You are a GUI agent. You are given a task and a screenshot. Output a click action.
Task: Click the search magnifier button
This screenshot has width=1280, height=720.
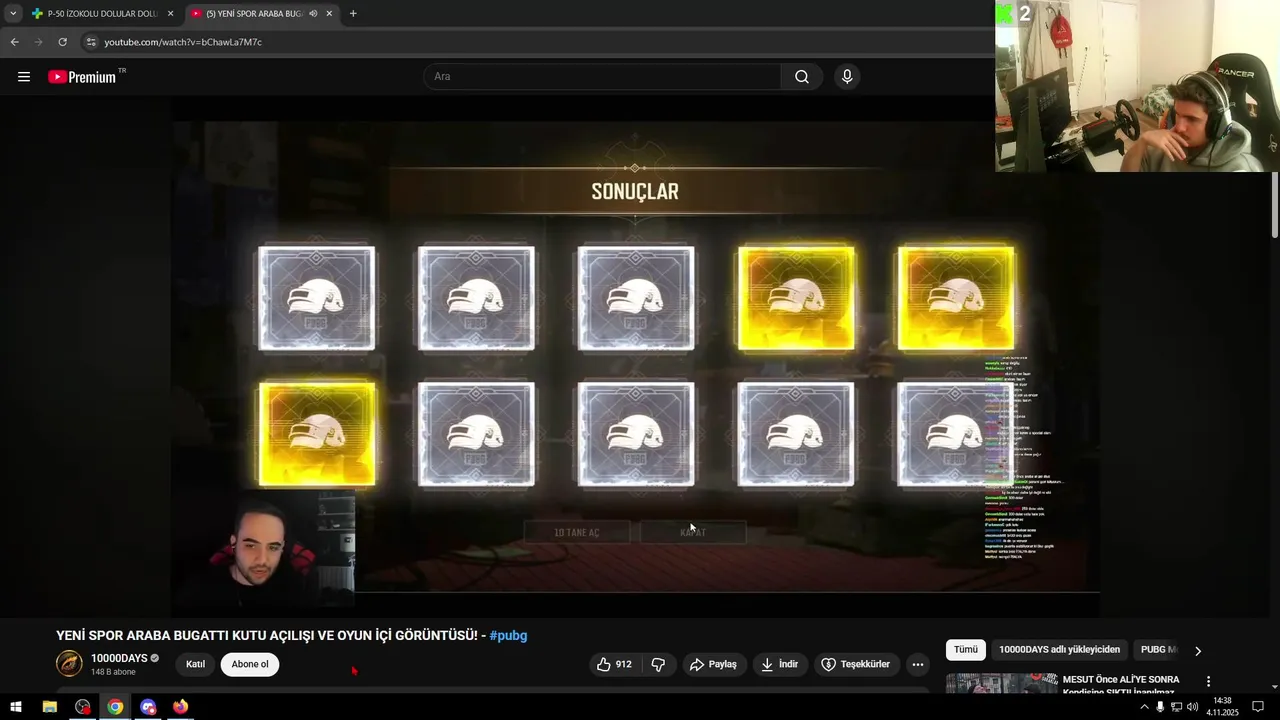pos(802,77)
